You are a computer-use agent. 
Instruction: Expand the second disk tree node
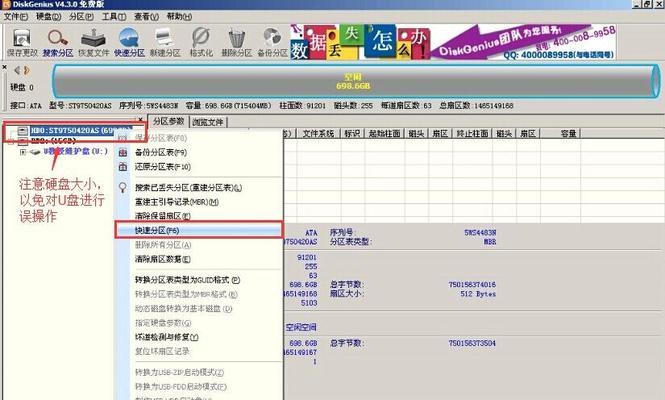tap(11, 141)
